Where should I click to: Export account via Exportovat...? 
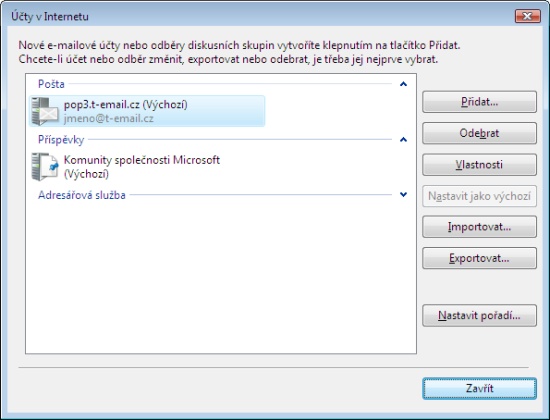(479, 258)
